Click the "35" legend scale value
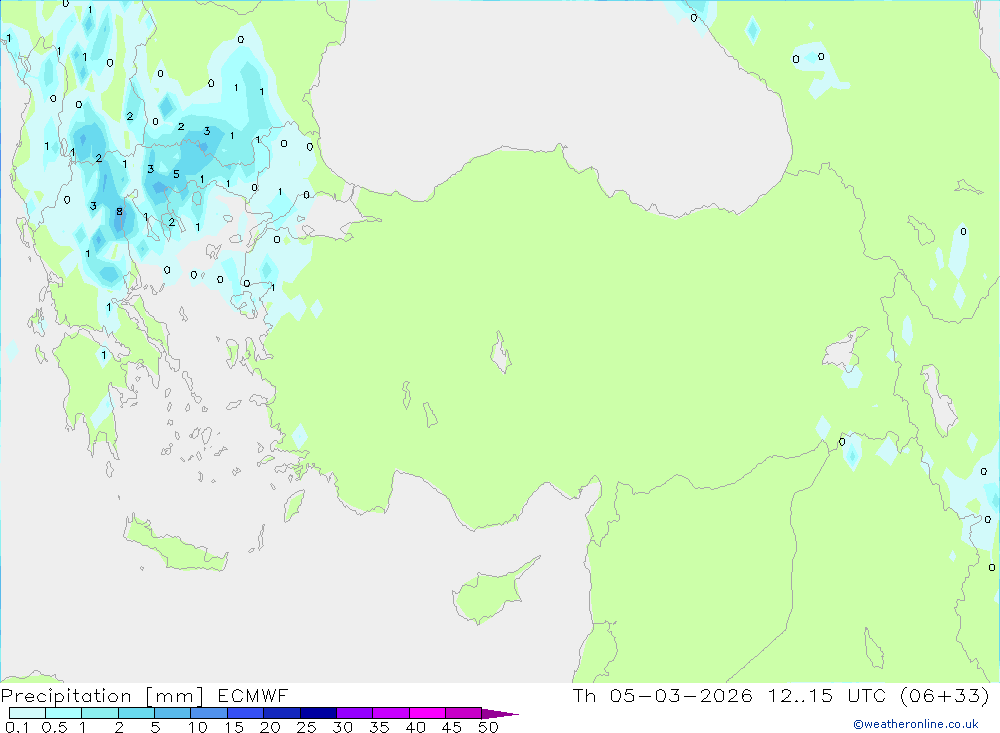The width and height of the screenshot is (1000, 733). 379,727
